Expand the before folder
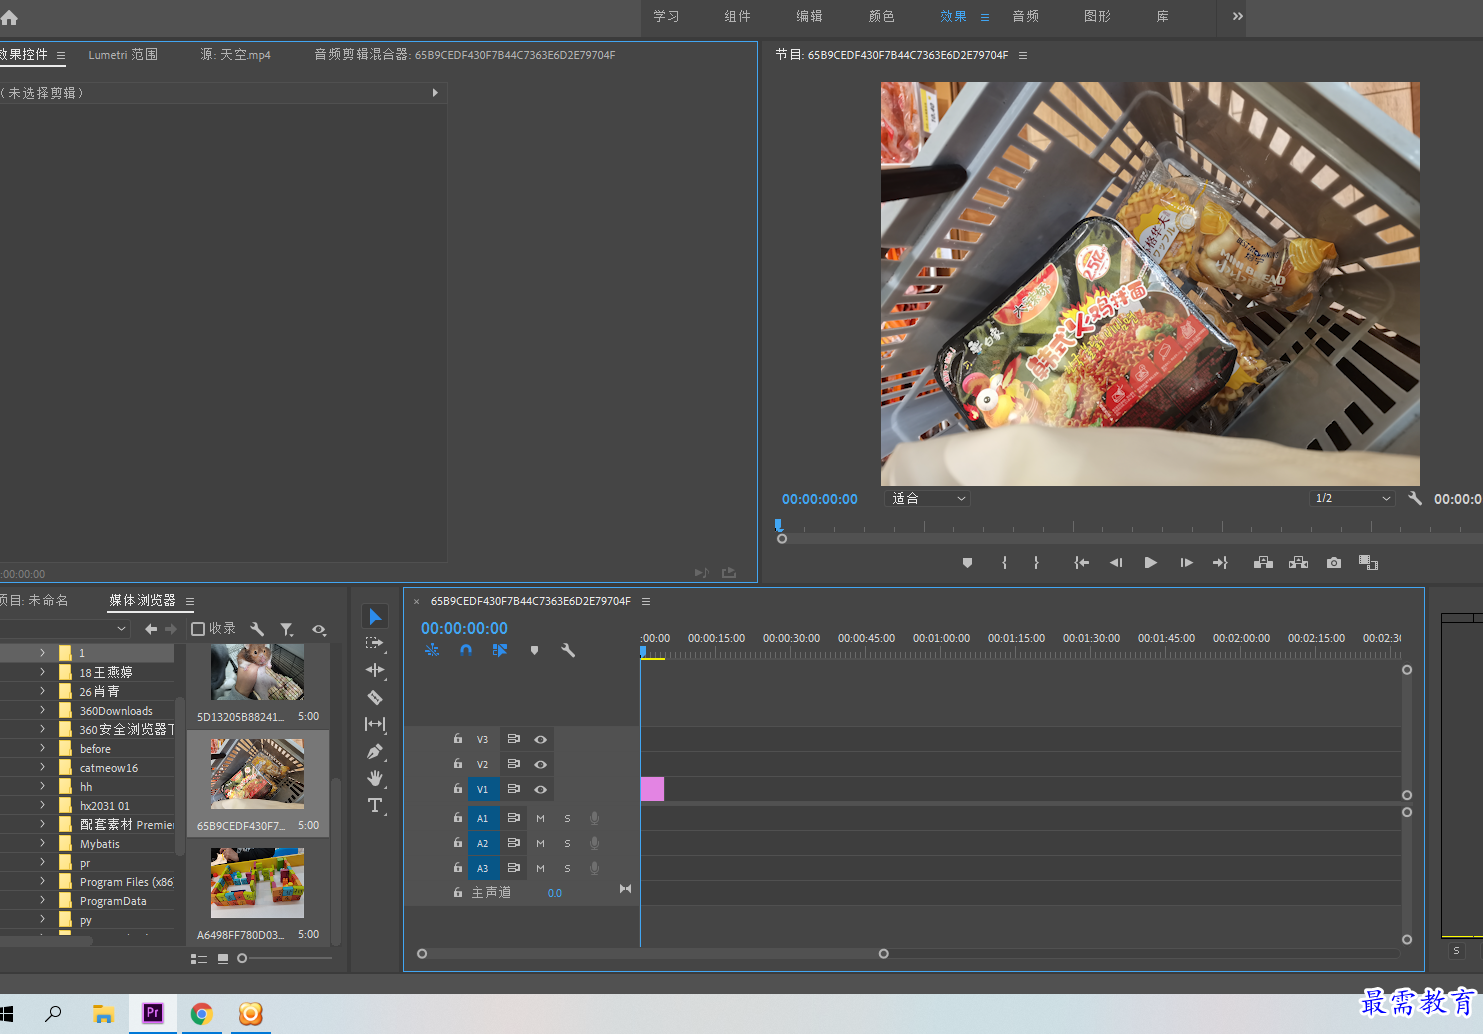 click(x=42, y=748)
